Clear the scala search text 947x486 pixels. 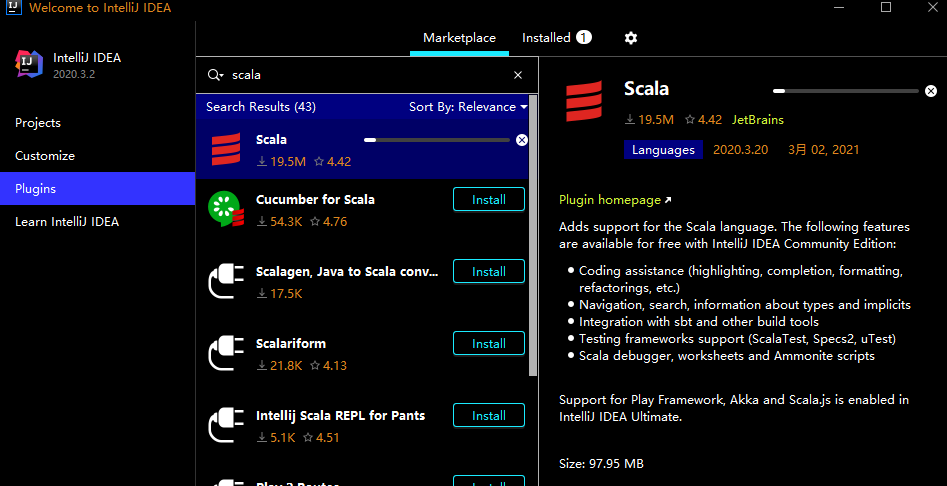tap(518, 75)
